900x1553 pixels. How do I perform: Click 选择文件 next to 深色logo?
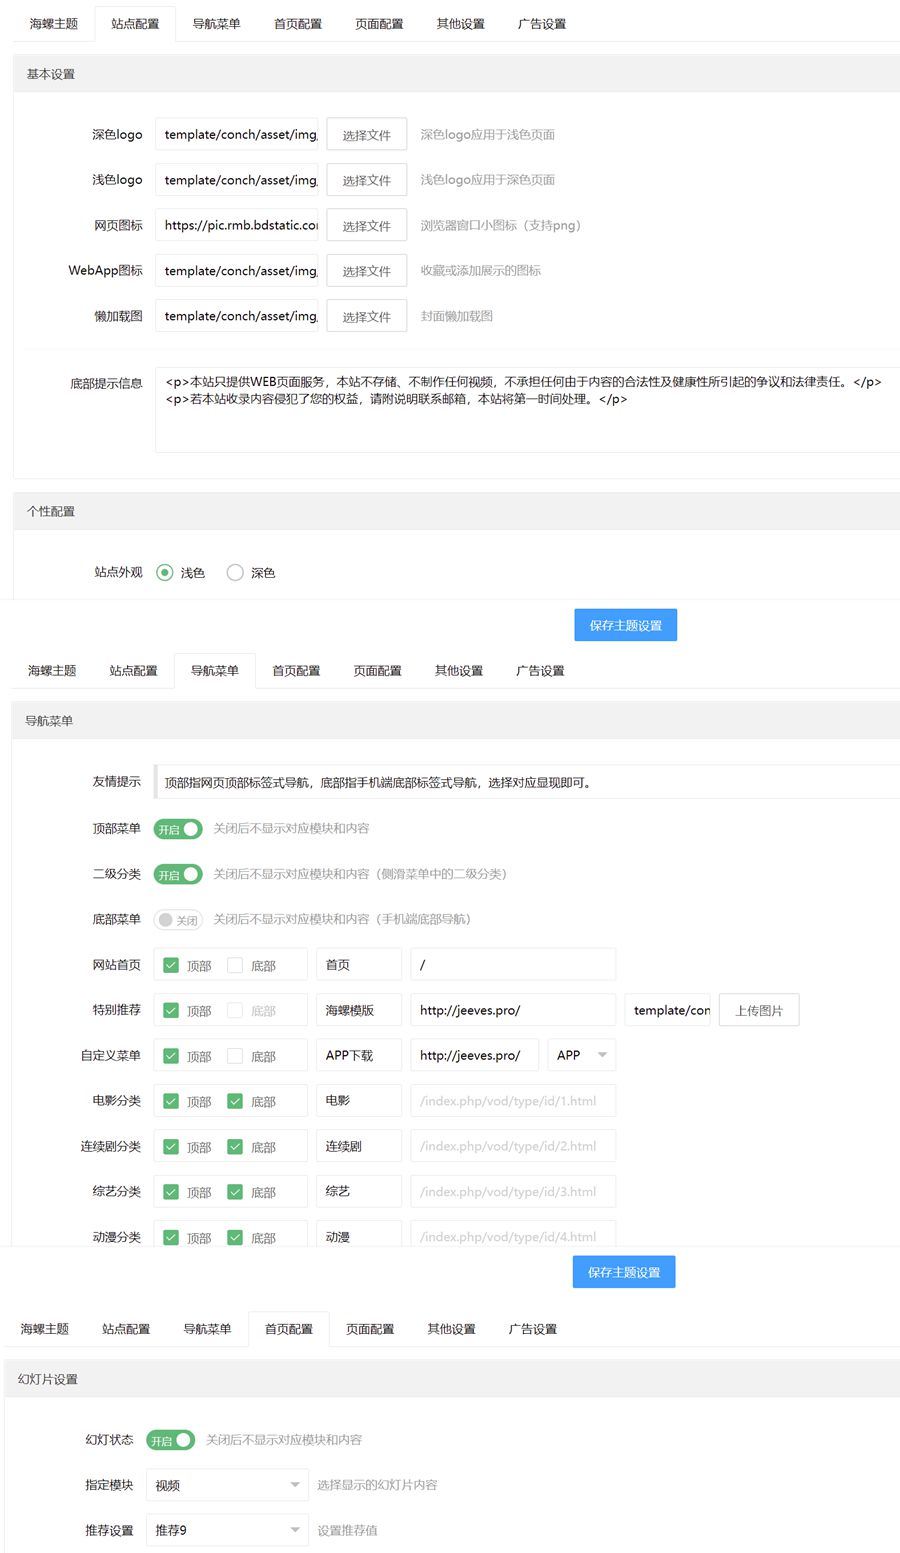(366, 134)
